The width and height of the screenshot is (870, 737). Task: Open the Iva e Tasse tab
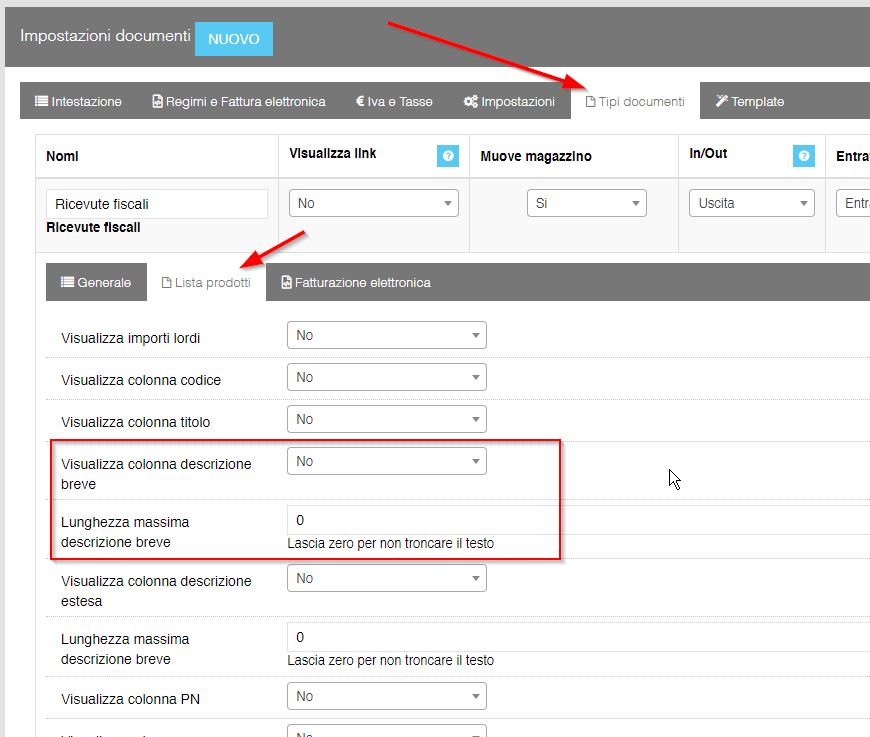393,101
